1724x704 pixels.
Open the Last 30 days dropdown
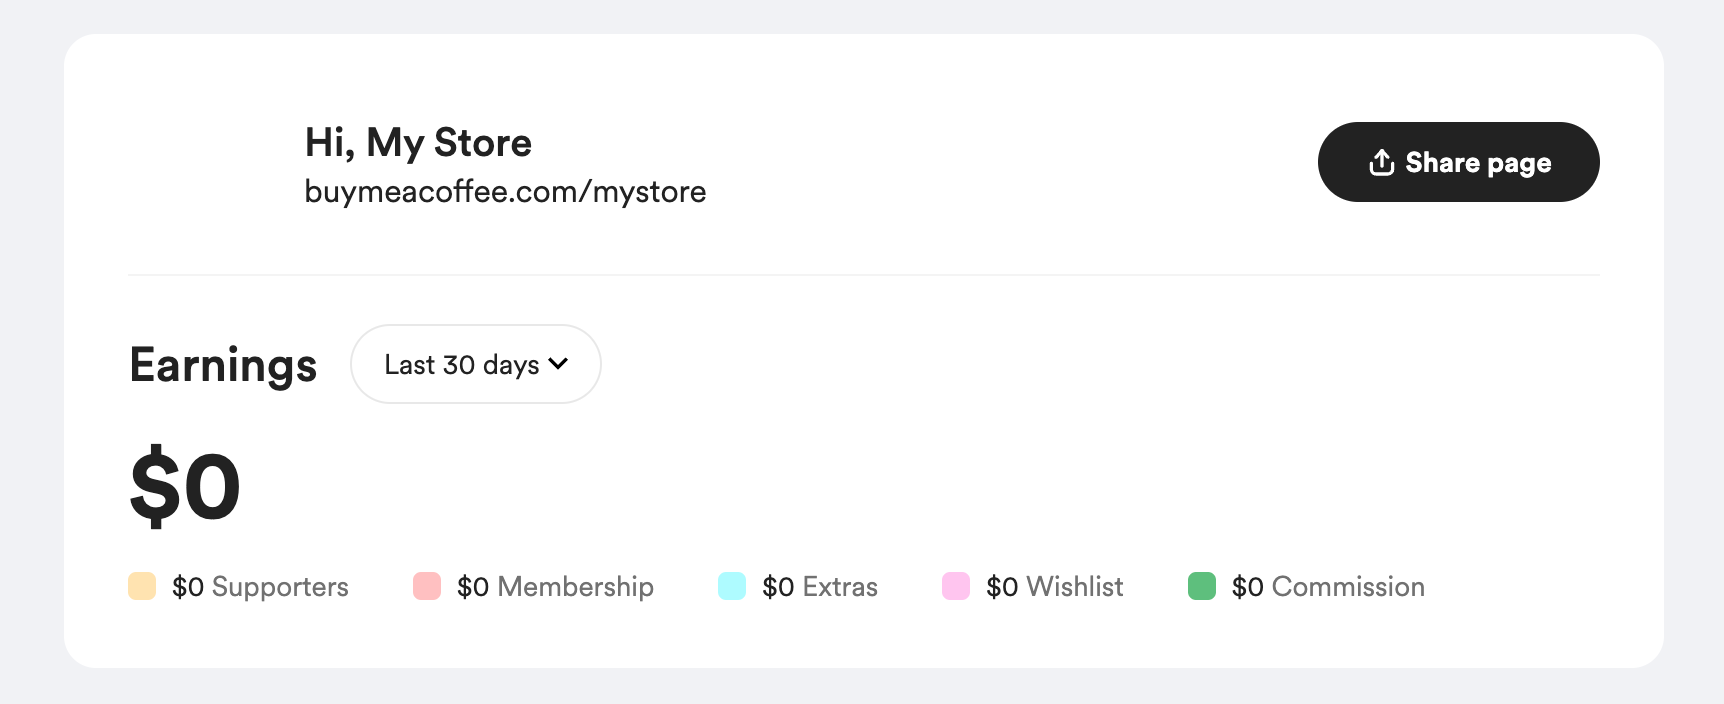(475, 364)
